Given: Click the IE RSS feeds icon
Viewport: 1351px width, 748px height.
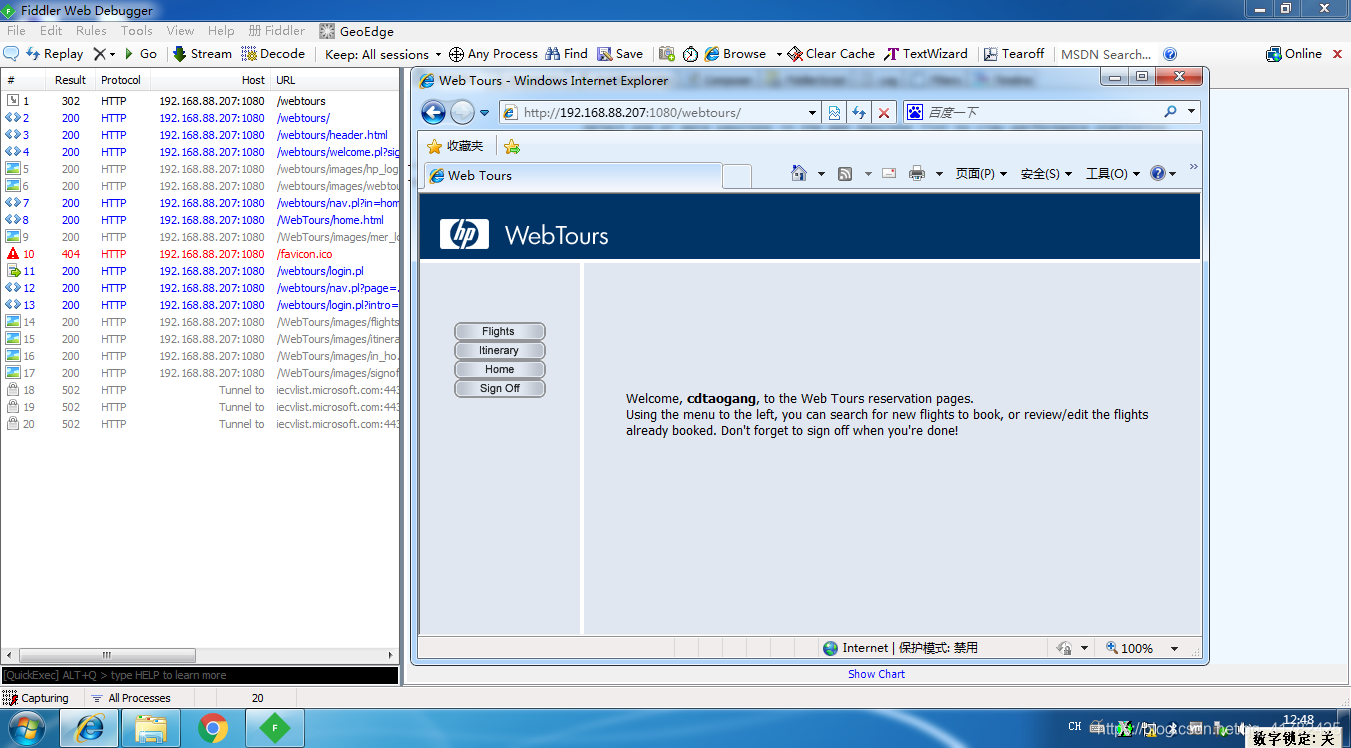Looking at the screenshot, I should click(x=845, y=174).
